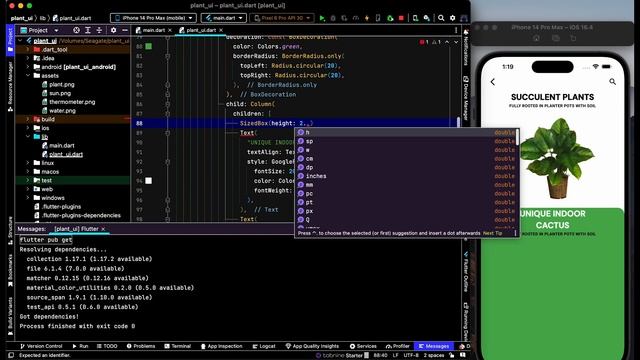This screenshot has height=360, width=640.
Task: Open App Inspection tool tab
Action: (222, 346)
